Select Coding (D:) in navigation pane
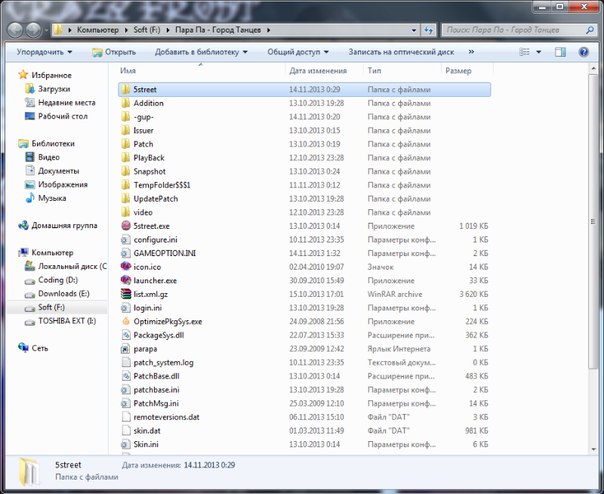The width and height of the screenshot is (604, 494). [x=58, y=280]
